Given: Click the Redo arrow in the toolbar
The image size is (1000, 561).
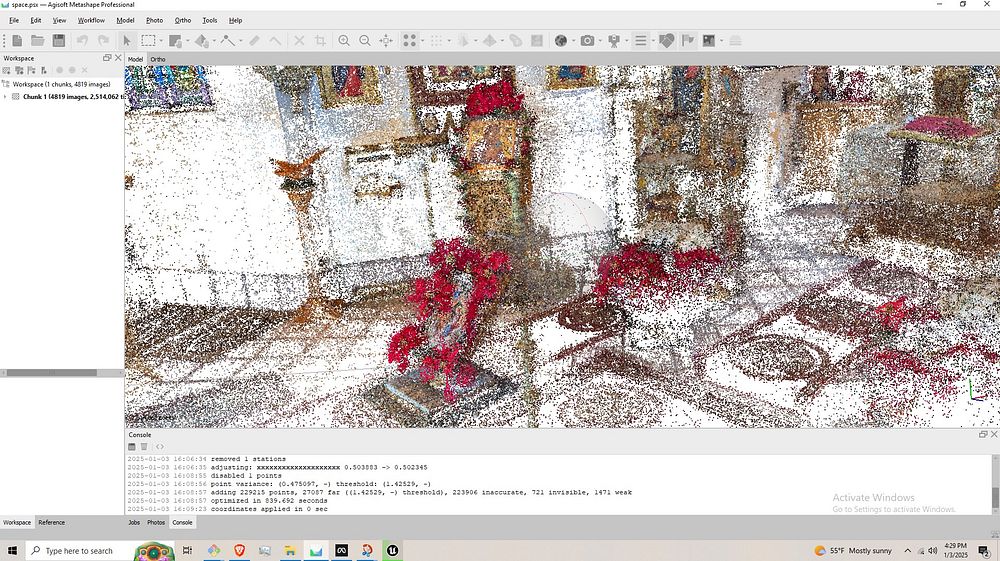Looking at the screenshot, I should coord(103,41).
